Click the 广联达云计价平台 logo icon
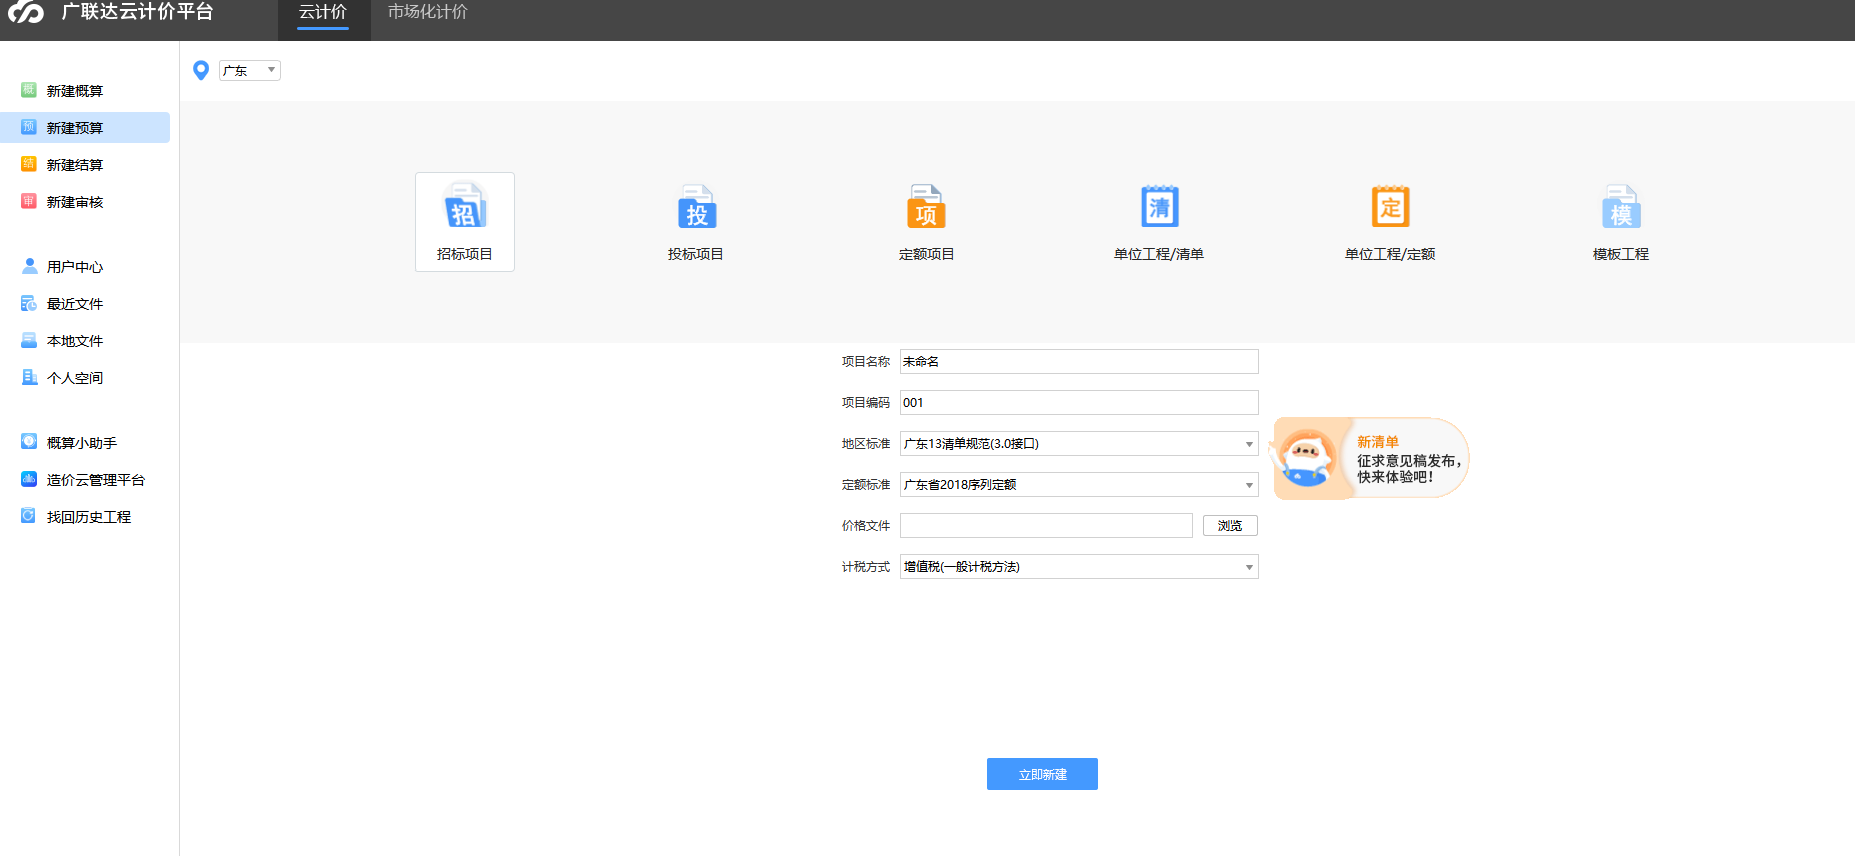The image size is (1855, 856). (26, 12)
